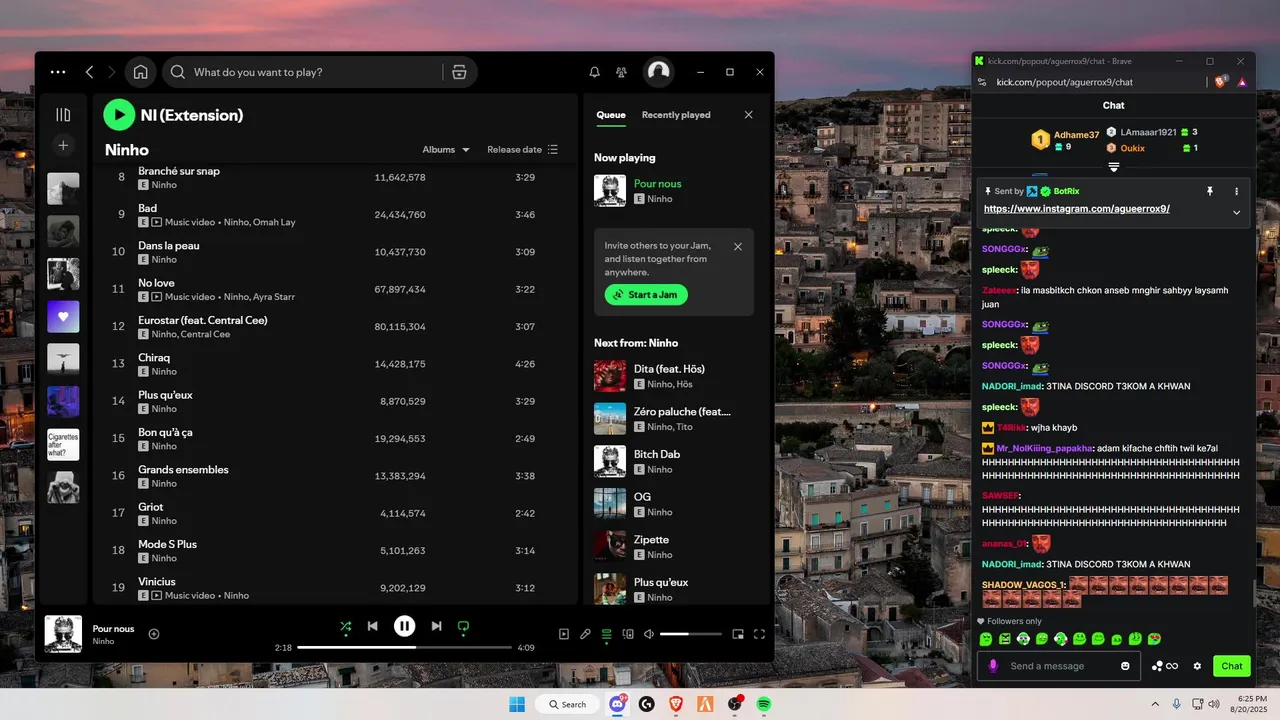This screenshot has height=720, width=1280.
Task: Add 'Pour nous' to Liked Songs
Action: (x=154, y=633)
